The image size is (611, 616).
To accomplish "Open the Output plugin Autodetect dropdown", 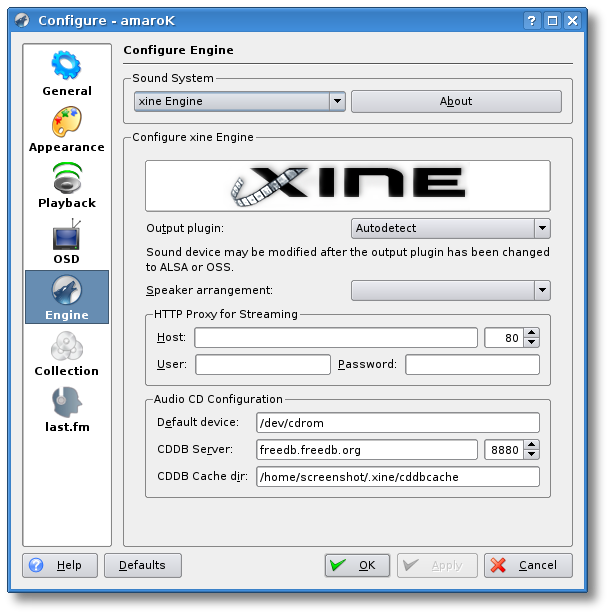I will pos(542,228).
